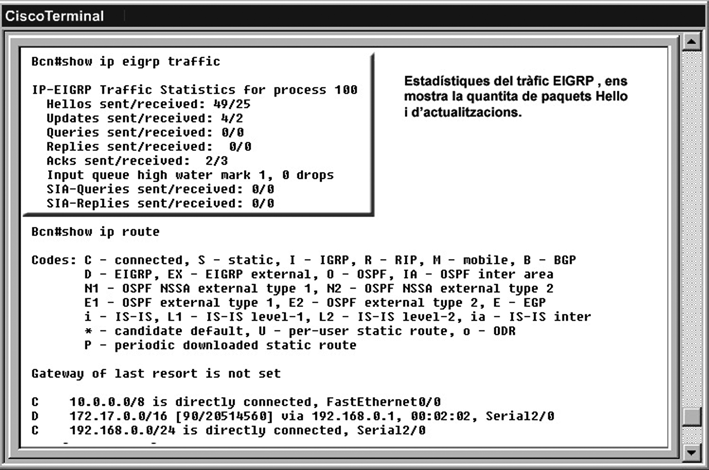Click the 'Input queue high water mark' line
709x470 pixels.
(x=190, y=174)
